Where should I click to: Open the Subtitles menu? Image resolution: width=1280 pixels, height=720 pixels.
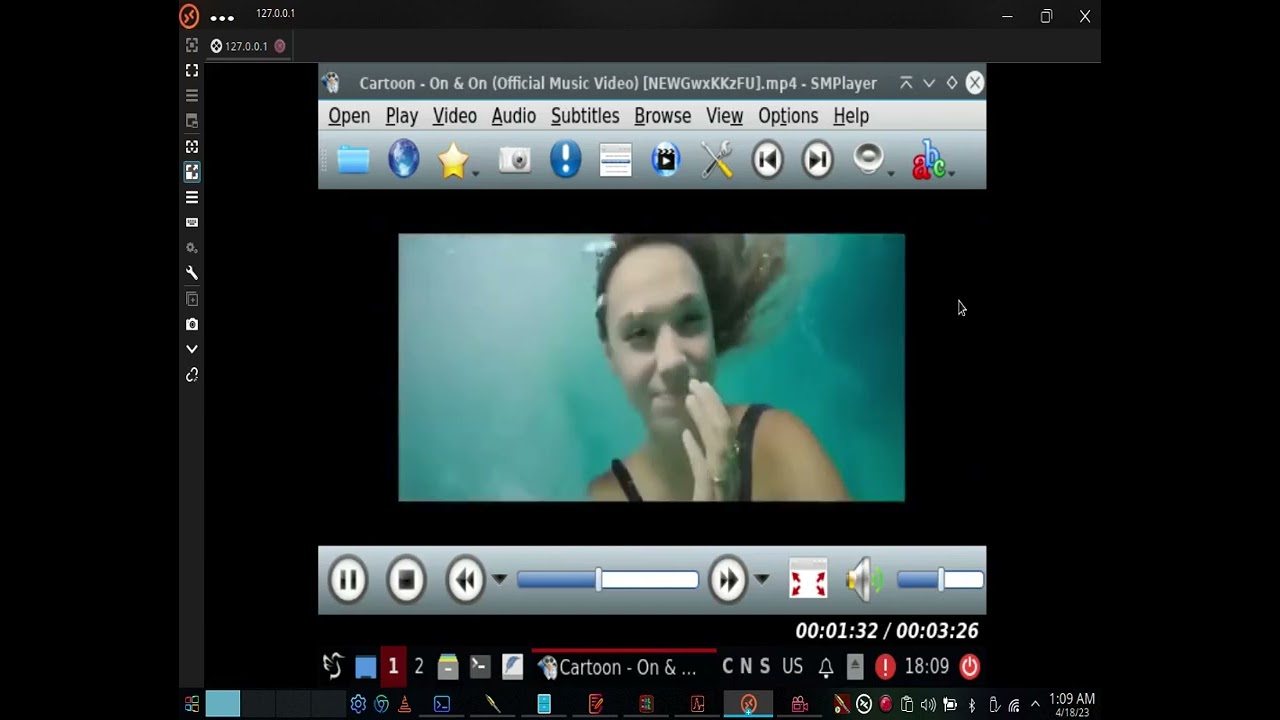pos(585,116)
